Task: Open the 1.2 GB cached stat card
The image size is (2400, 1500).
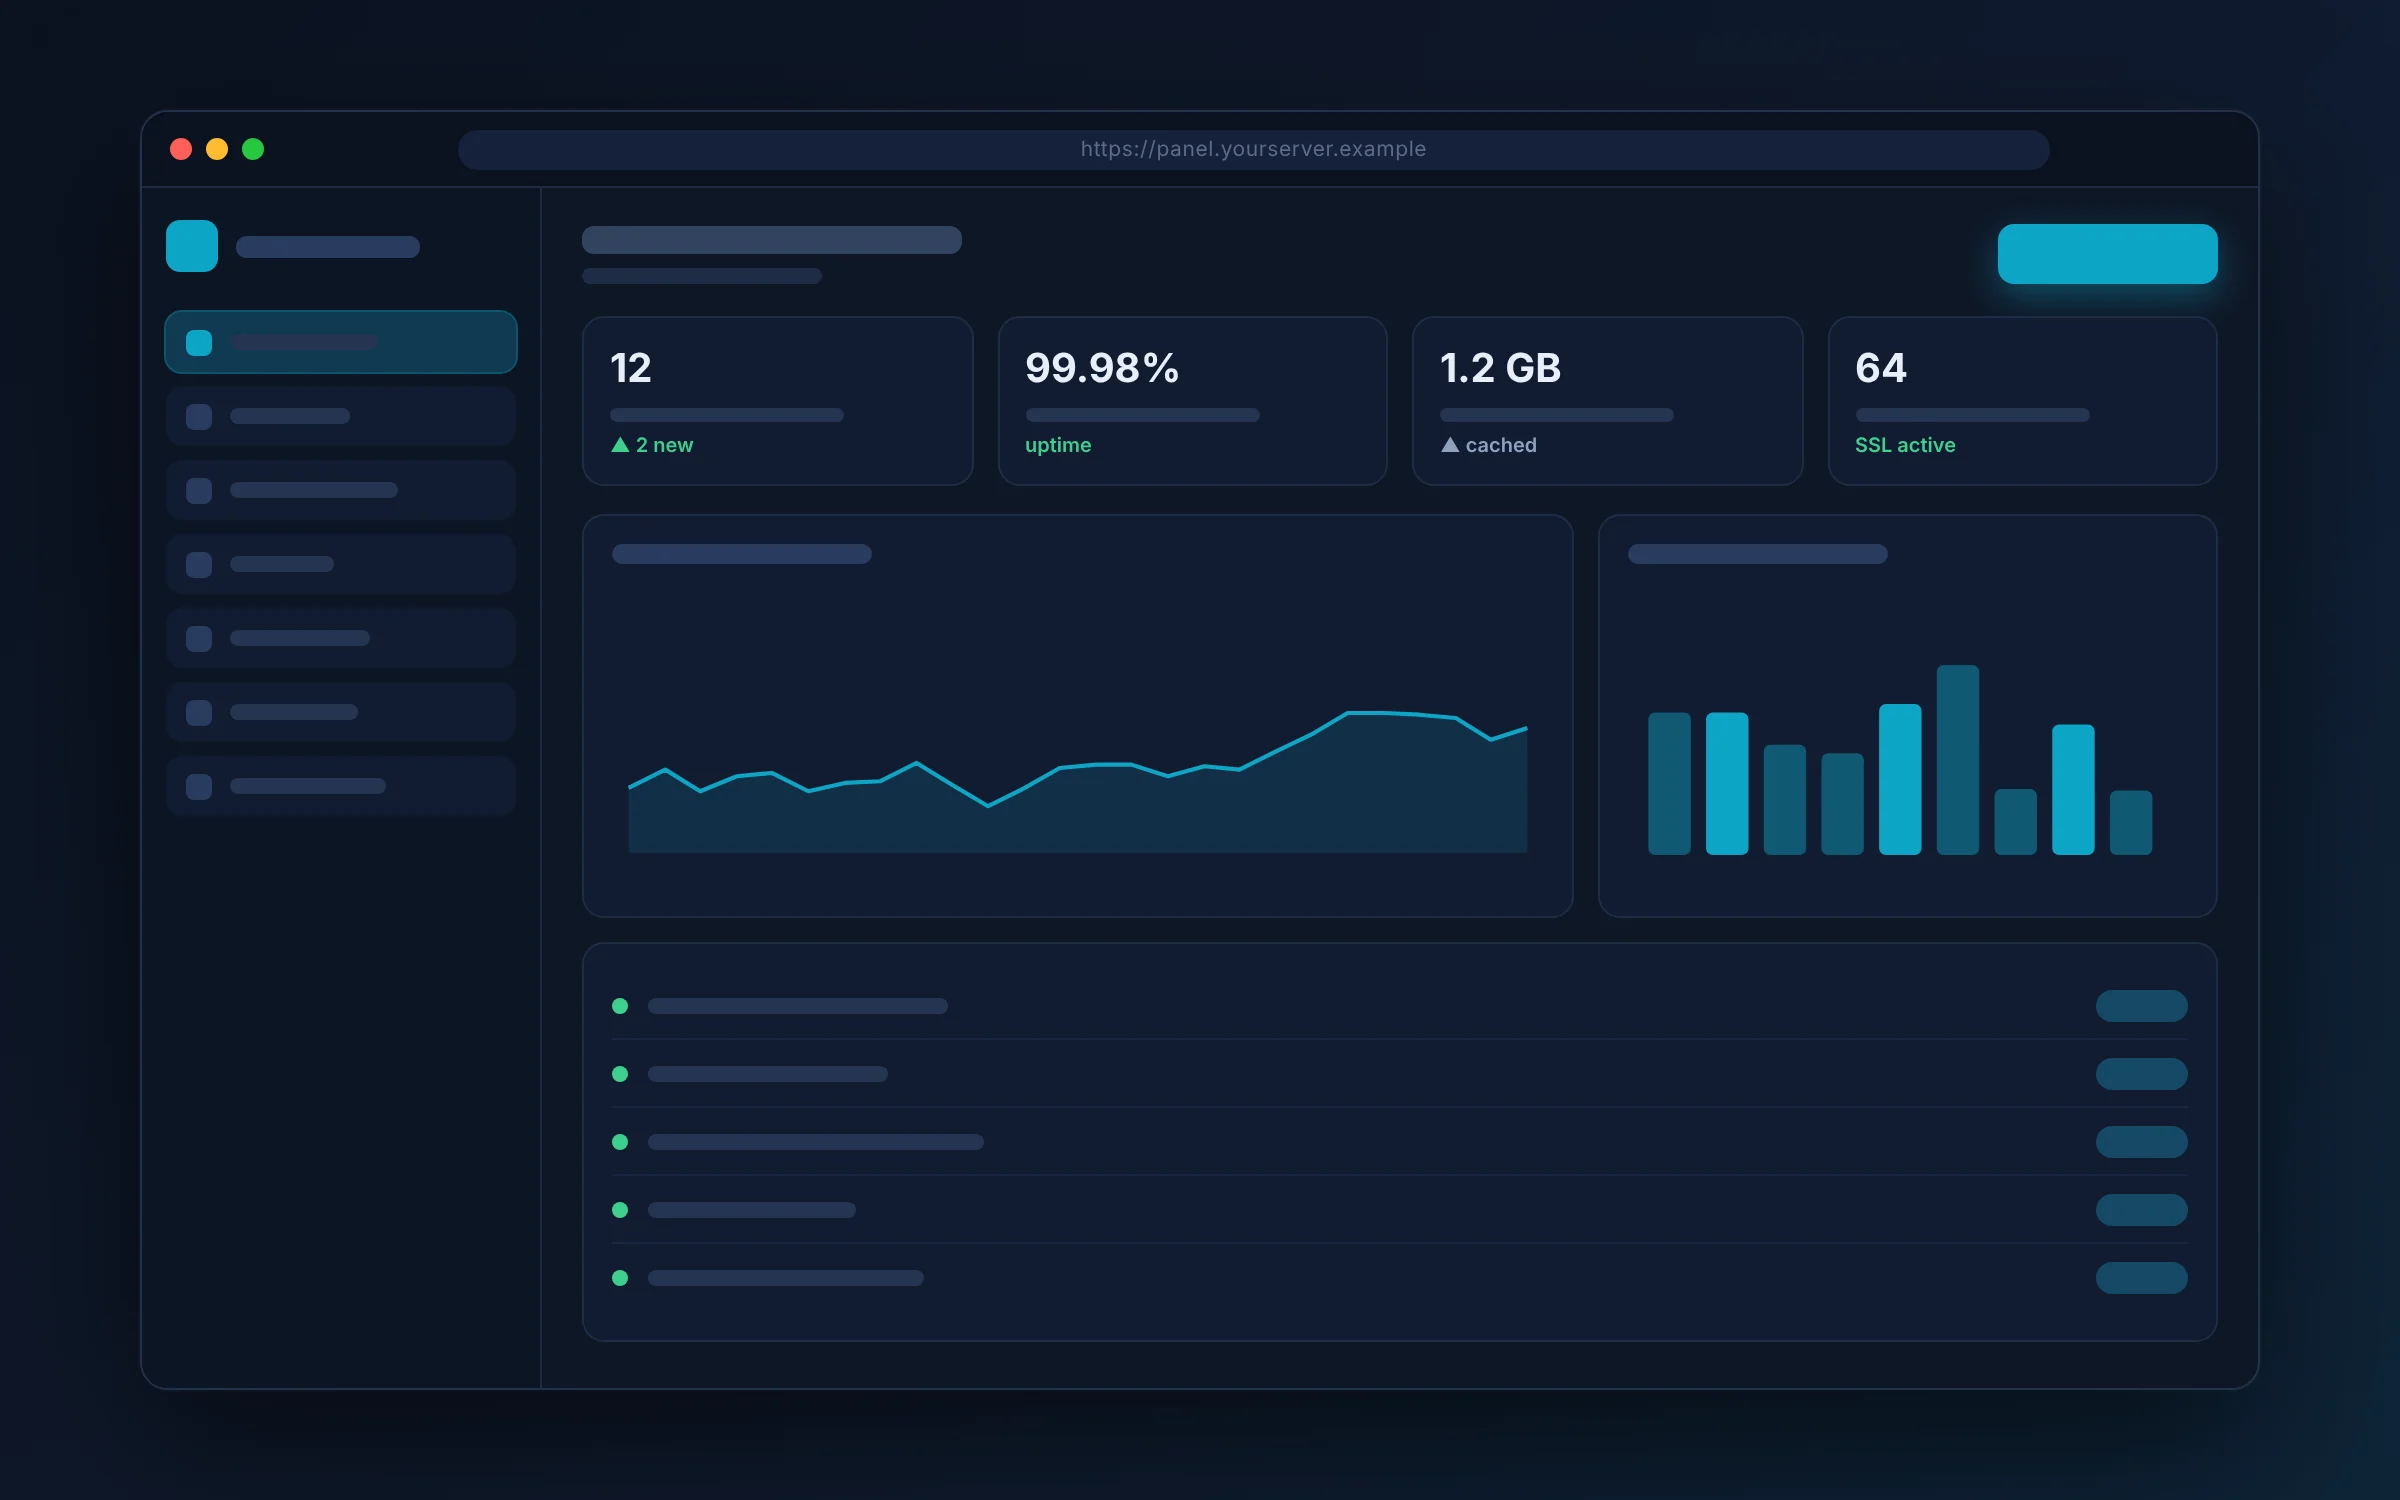Action: pos(1607,401)
